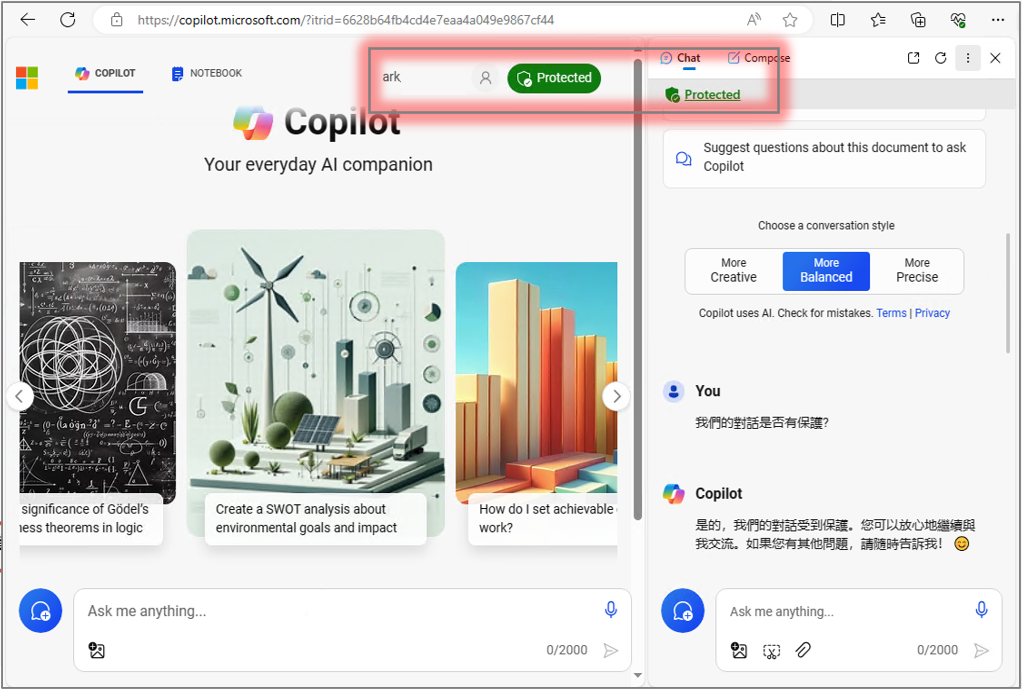
Task: Open sidebar Copilot in new window icon
Action: click(x=913, y=58)
